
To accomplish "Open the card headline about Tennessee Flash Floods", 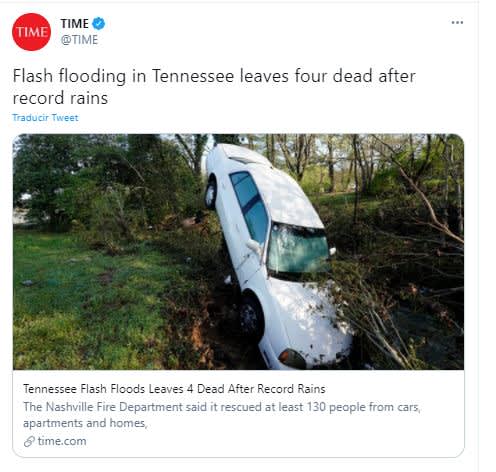I will point(174,389).
